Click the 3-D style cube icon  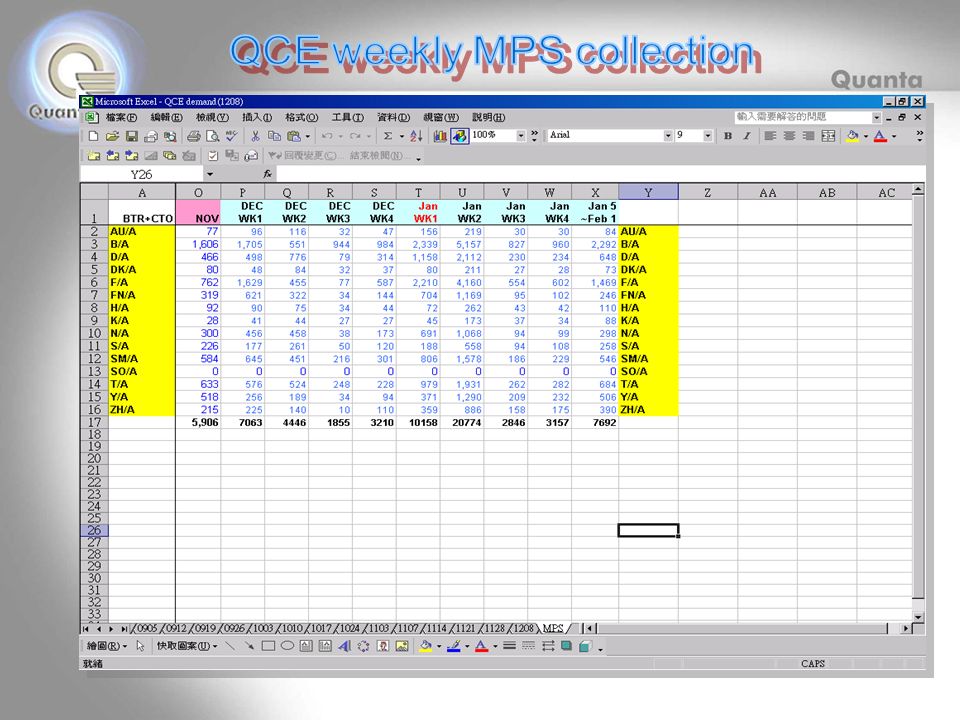585,646
